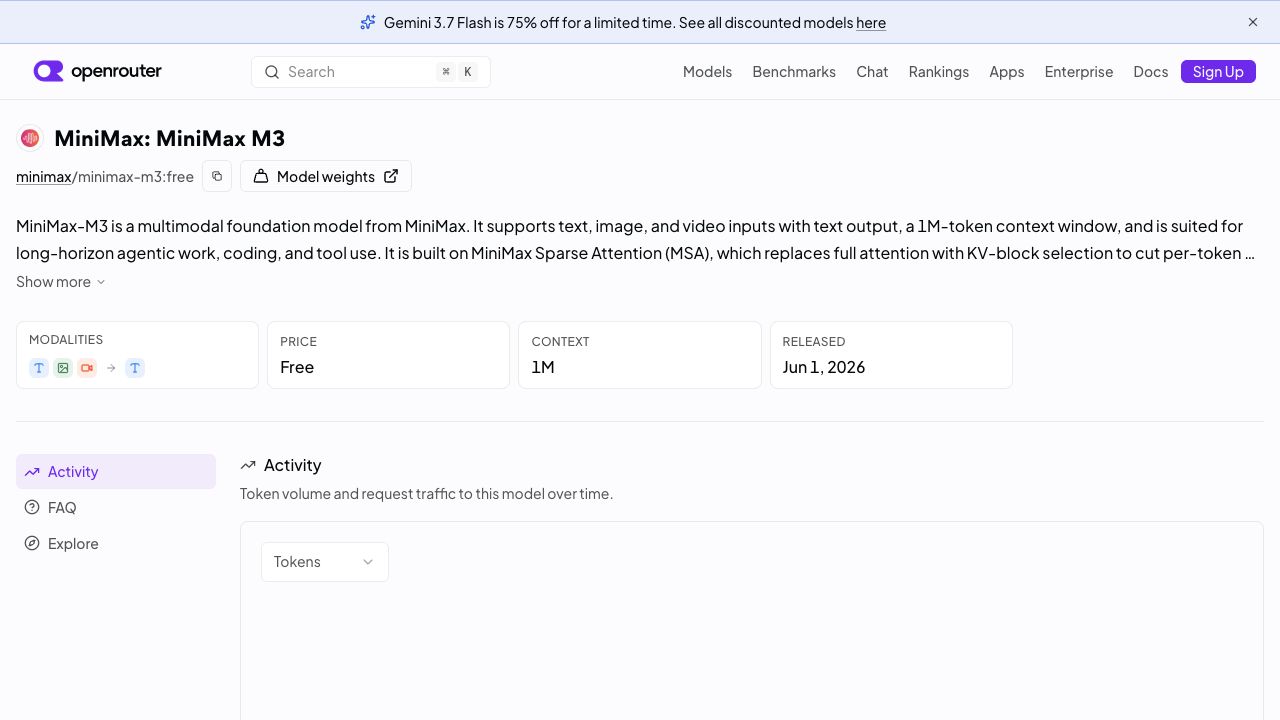Expand description with Show more

tap(61, 282)
